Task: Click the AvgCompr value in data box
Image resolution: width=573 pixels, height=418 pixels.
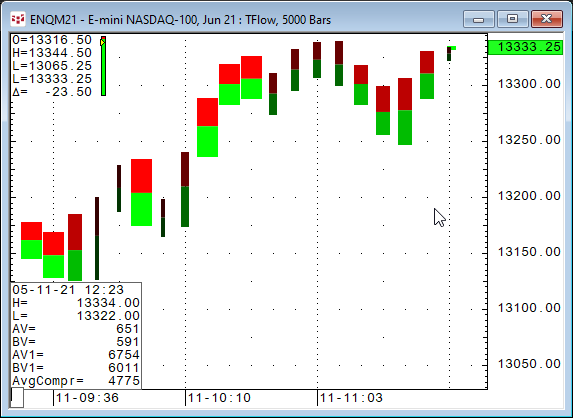Action: click(124, 381)
